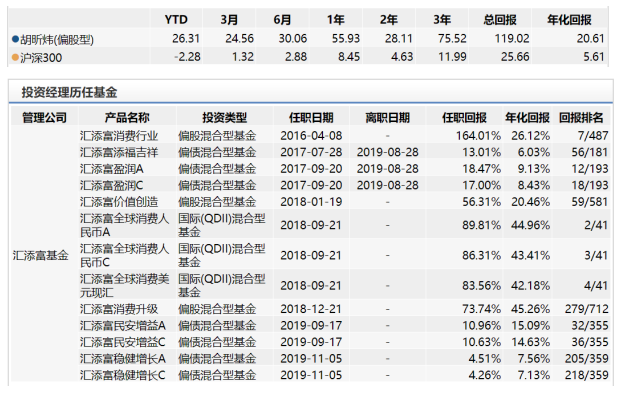625x395 pixels.
Task: Click the 产品名称 column header
Action: pos(127,118)
